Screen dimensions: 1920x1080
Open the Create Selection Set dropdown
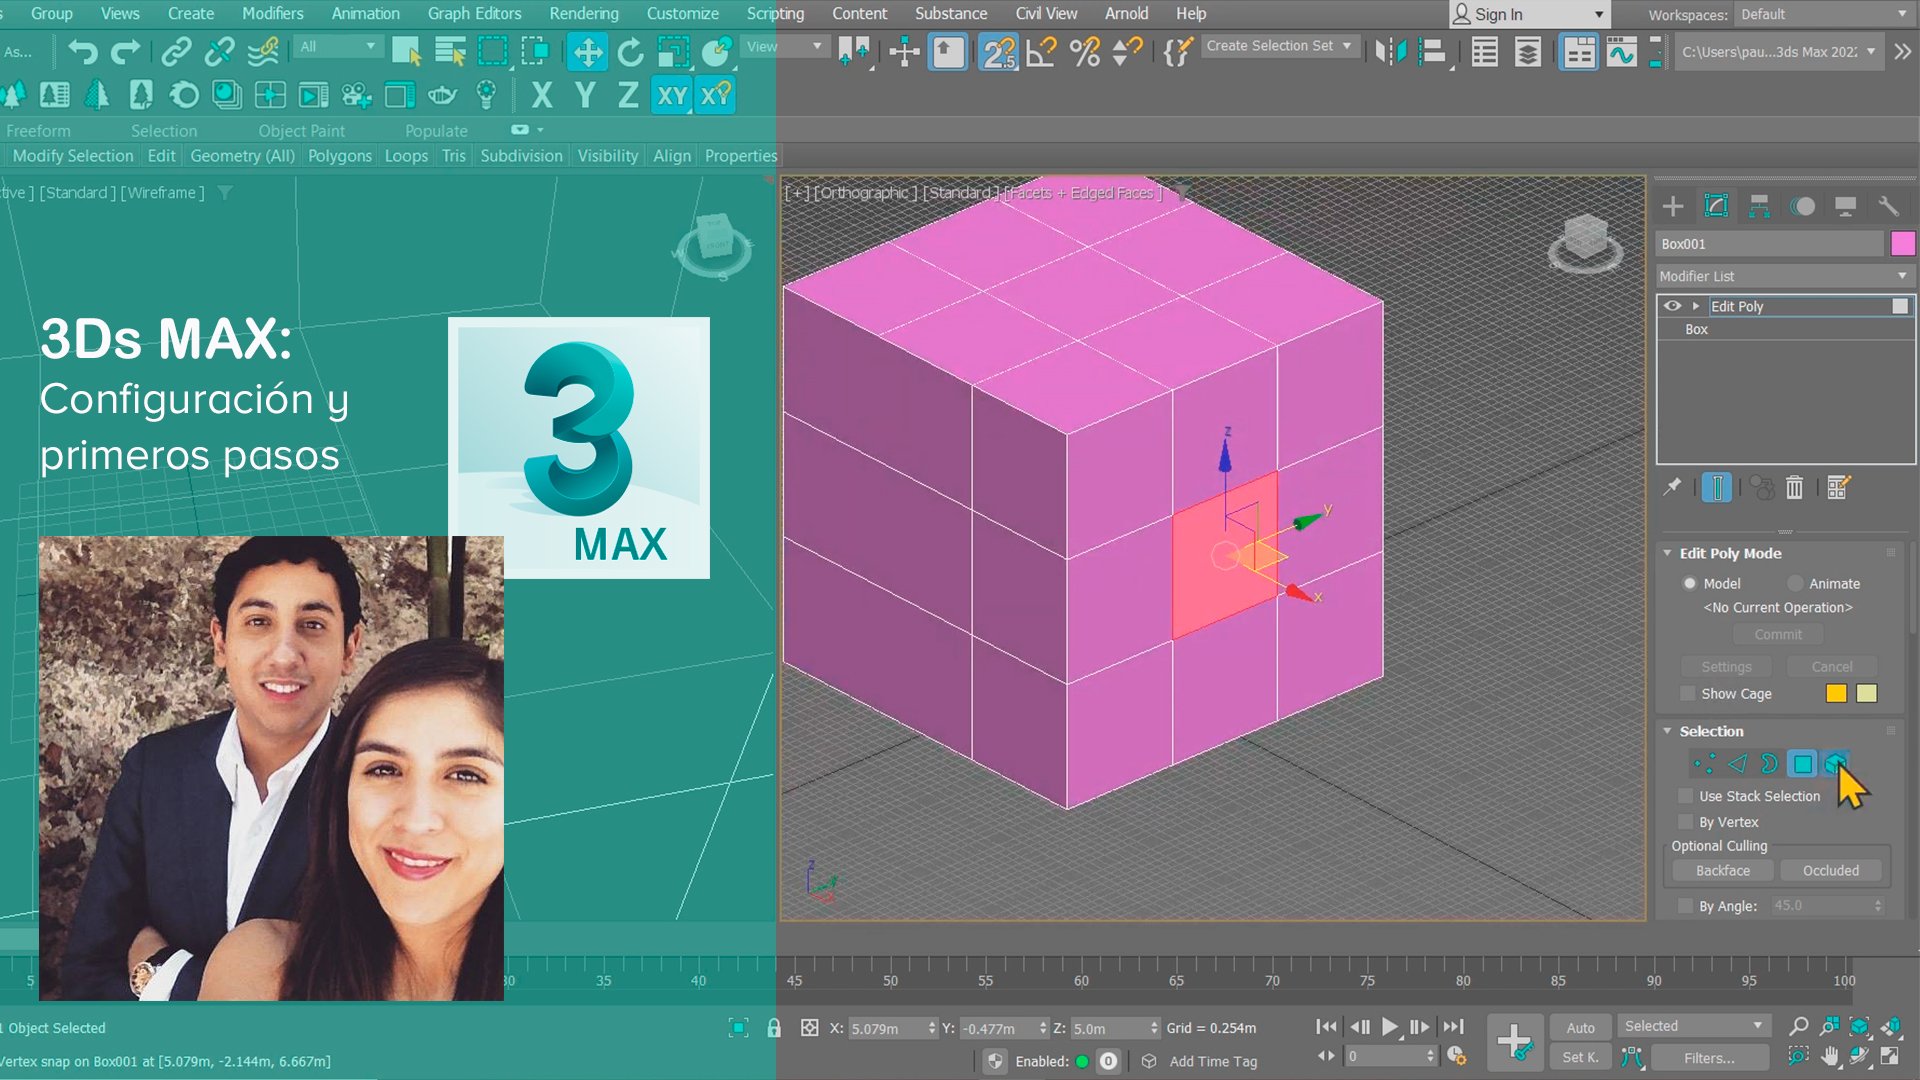pos(1279,46)
